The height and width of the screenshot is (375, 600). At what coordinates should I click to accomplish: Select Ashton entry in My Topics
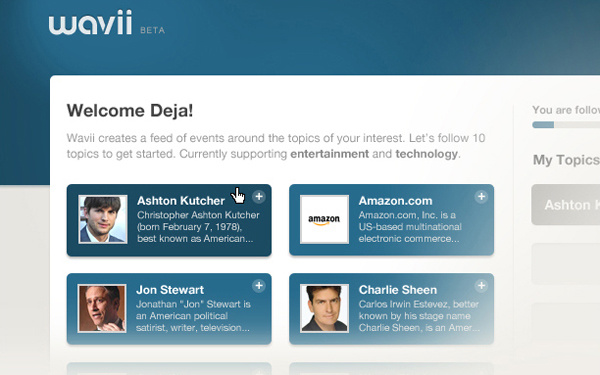(566, 205)
